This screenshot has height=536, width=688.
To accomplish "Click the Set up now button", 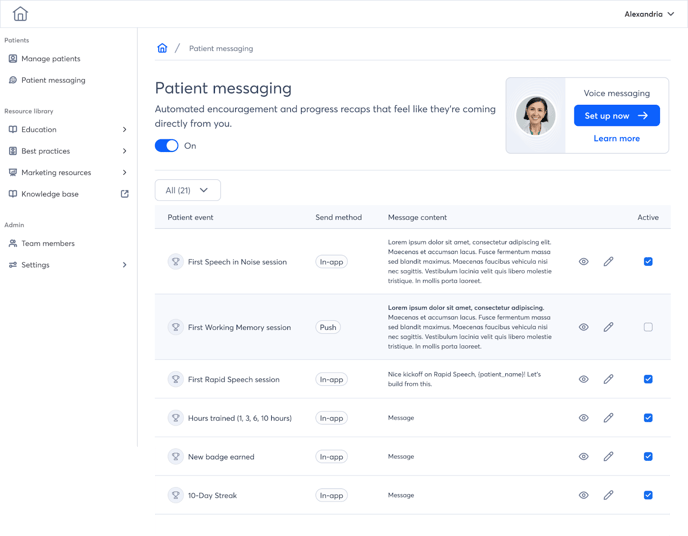I will (x=616, y=116).
